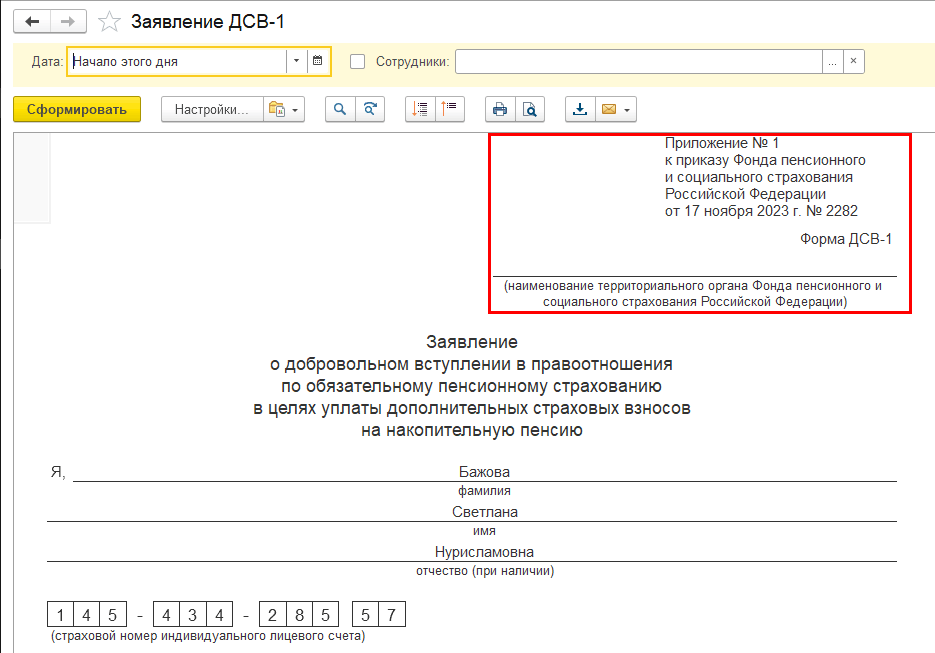Click the Сотрудники input field
The image size is (935, 653).
(x=638, y=62)
